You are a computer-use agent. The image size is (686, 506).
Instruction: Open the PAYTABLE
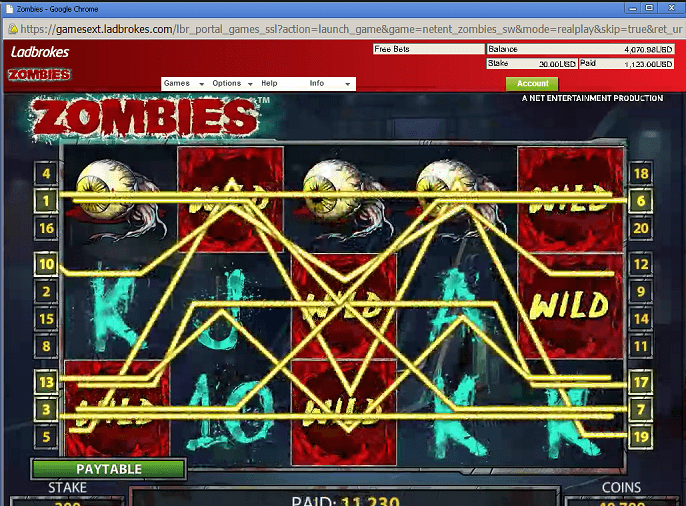point(109,469)
